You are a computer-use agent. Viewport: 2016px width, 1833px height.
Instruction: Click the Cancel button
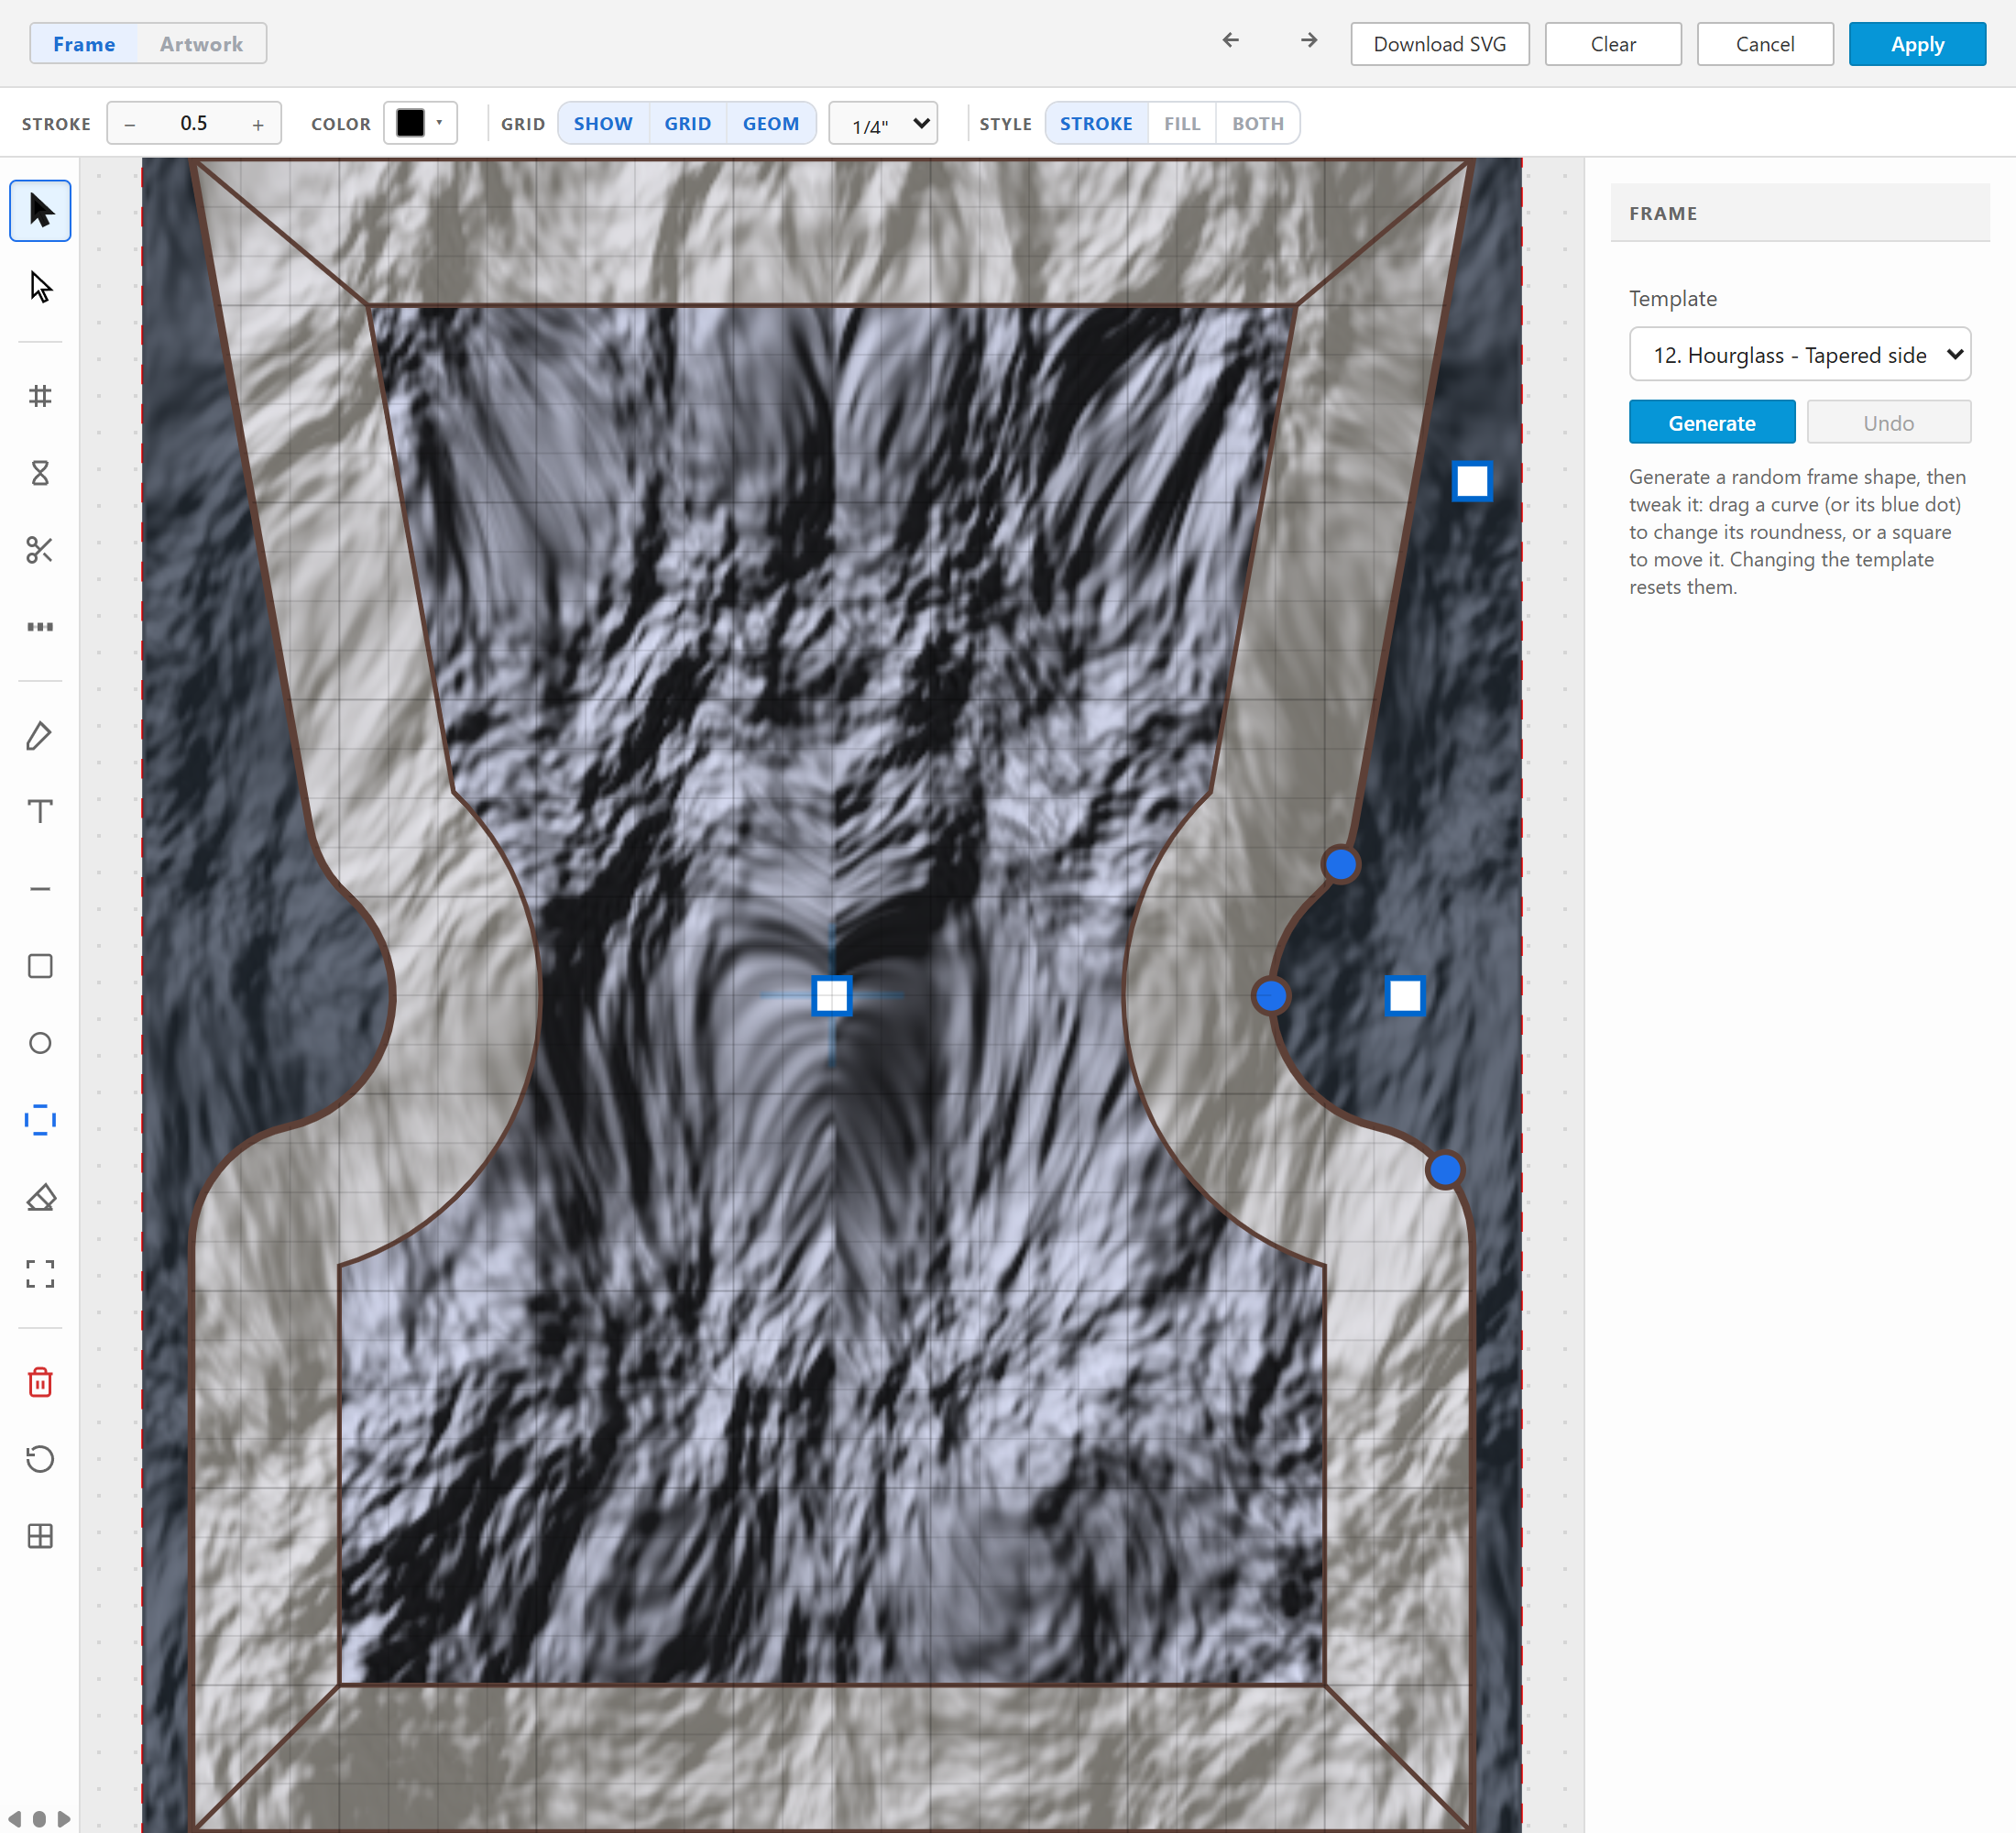[1765, 44]
